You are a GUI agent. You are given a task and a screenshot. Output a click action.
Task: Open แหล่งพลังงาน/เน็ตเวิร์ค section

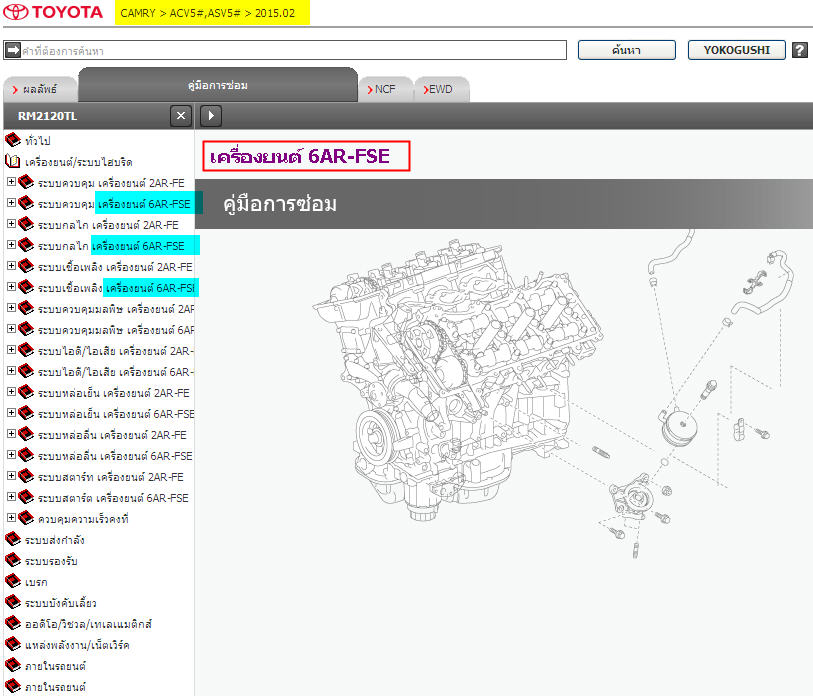(77, 645)
